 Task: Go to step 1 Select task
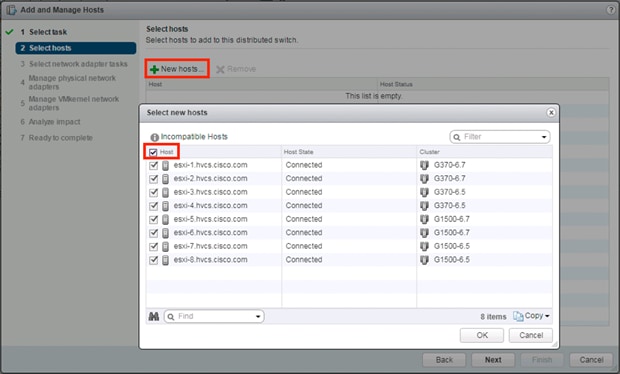click(x=48, y=32)
